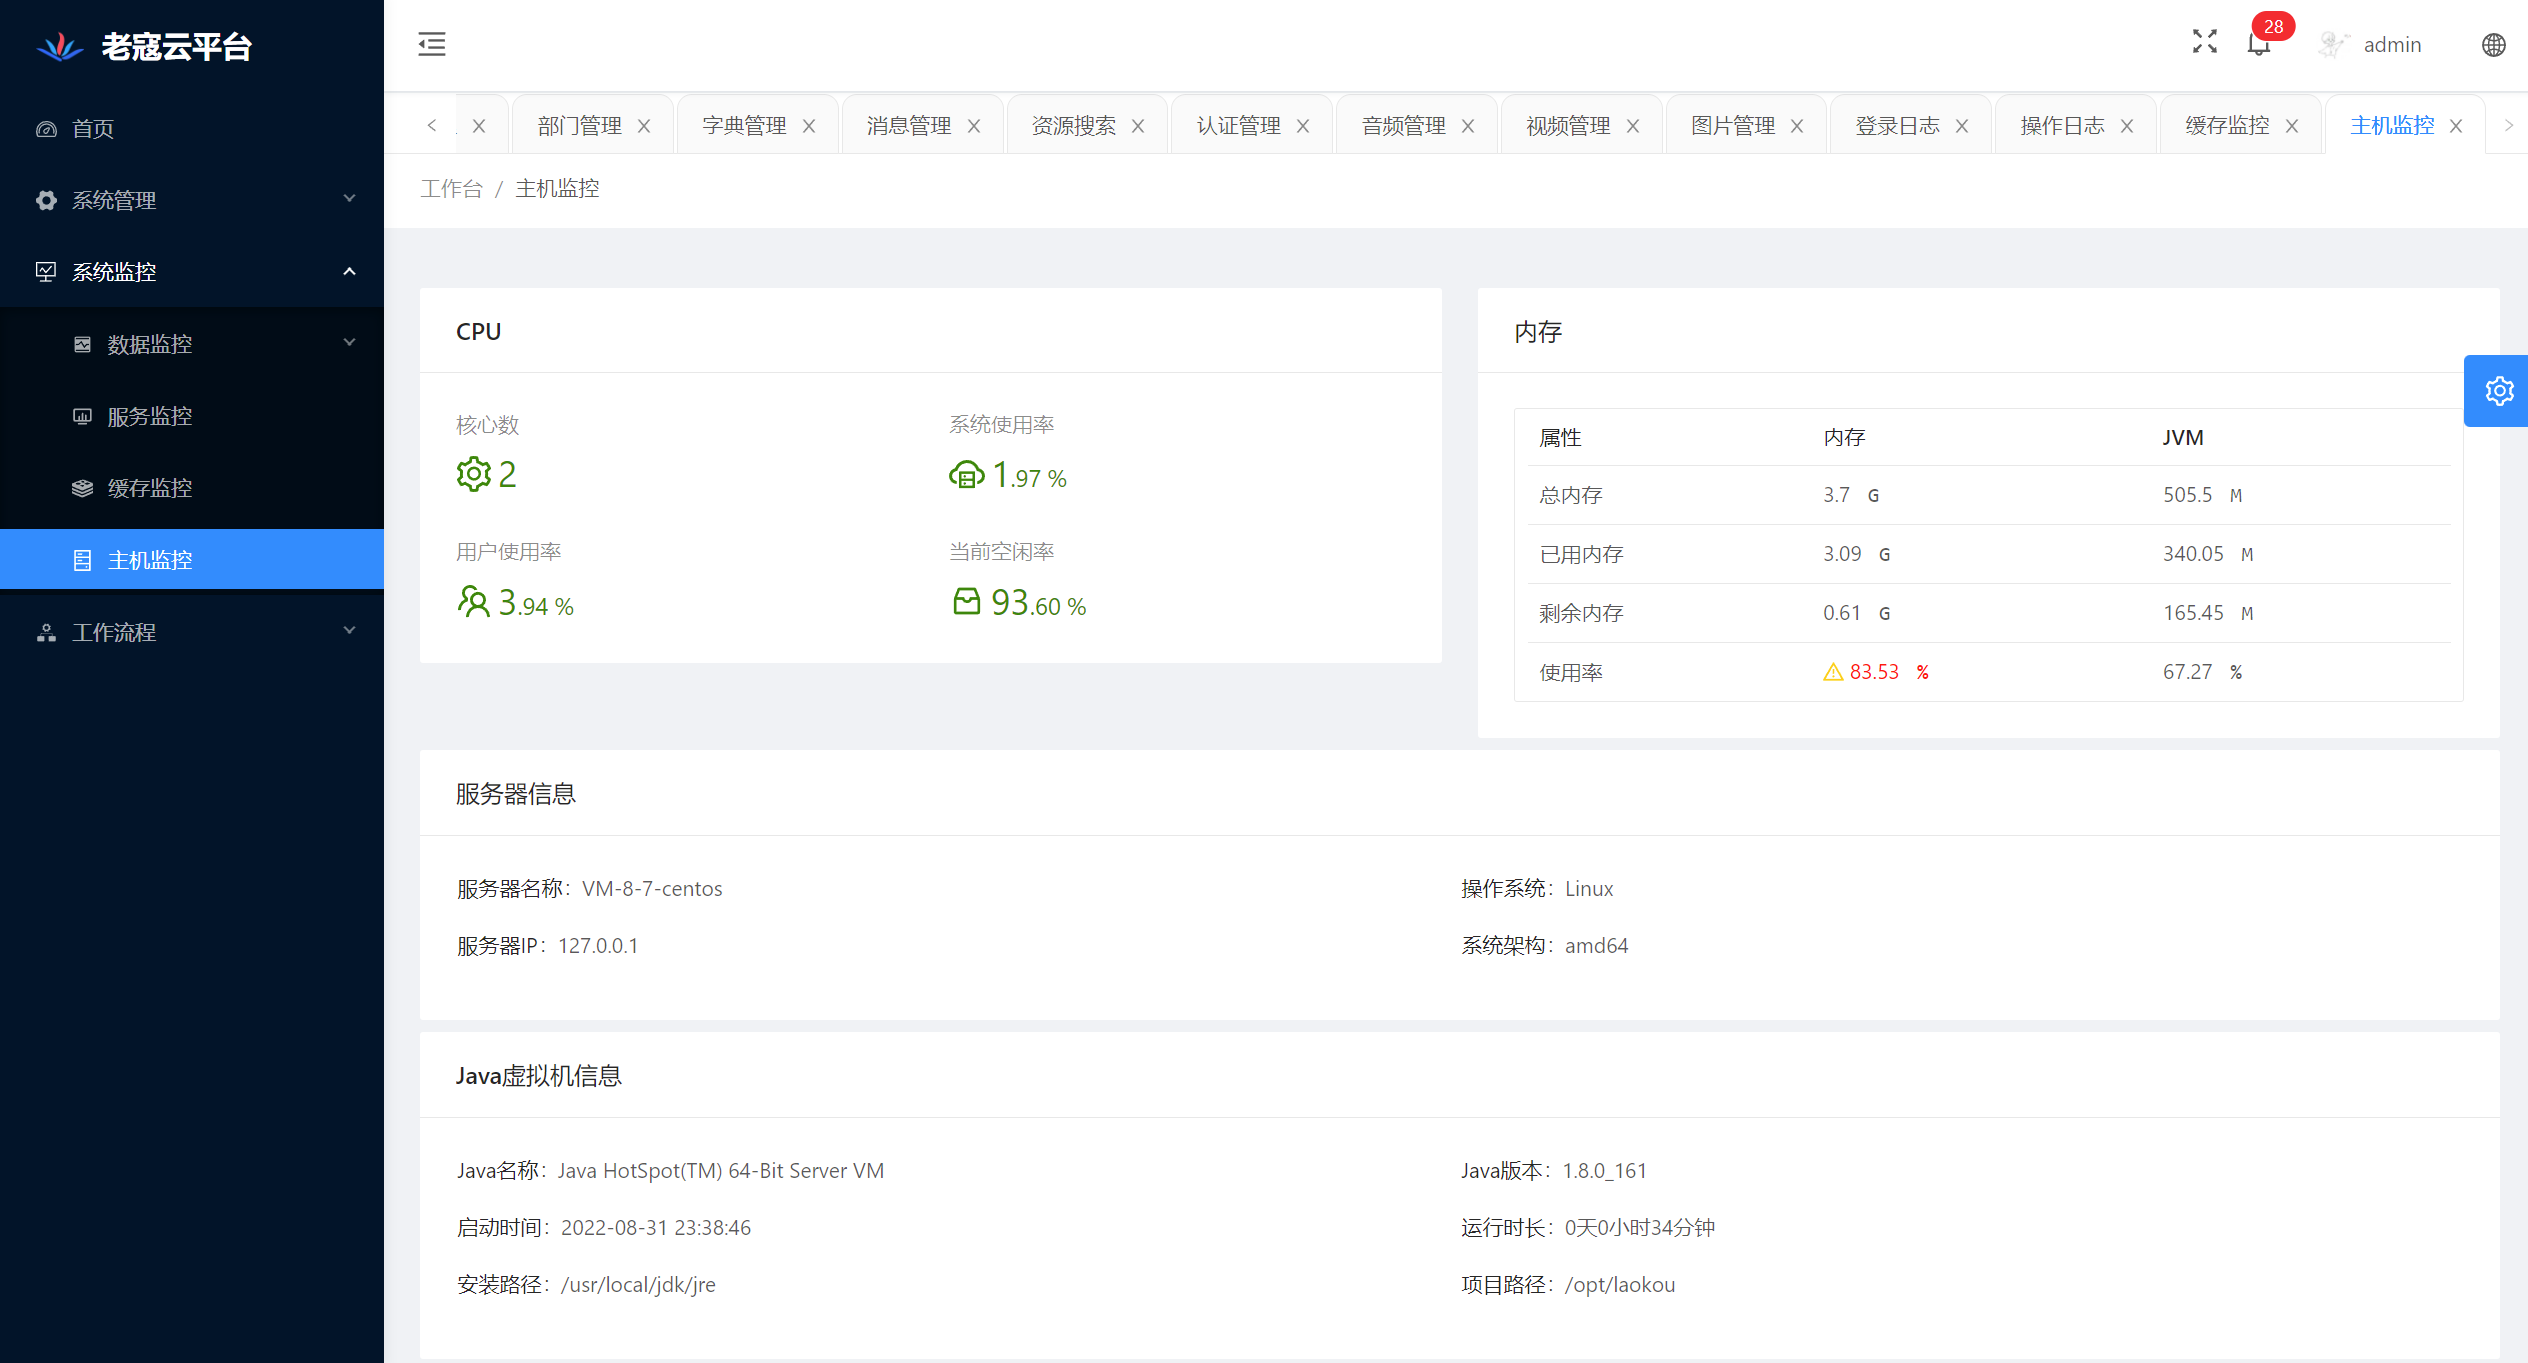Enter fullscreen using the expand icon
The height and width of the screenshot is (1363, 2528).
2204,42
